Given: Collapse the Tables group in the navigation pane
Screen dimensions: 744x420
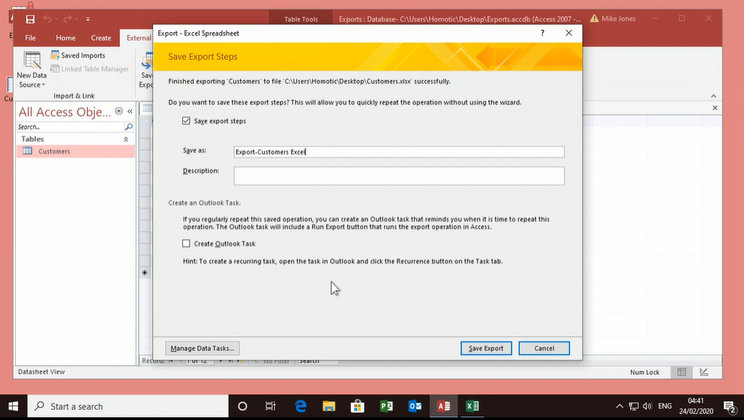Looking at the screenshot, I should pyautogui.click(x=126, y=139).
